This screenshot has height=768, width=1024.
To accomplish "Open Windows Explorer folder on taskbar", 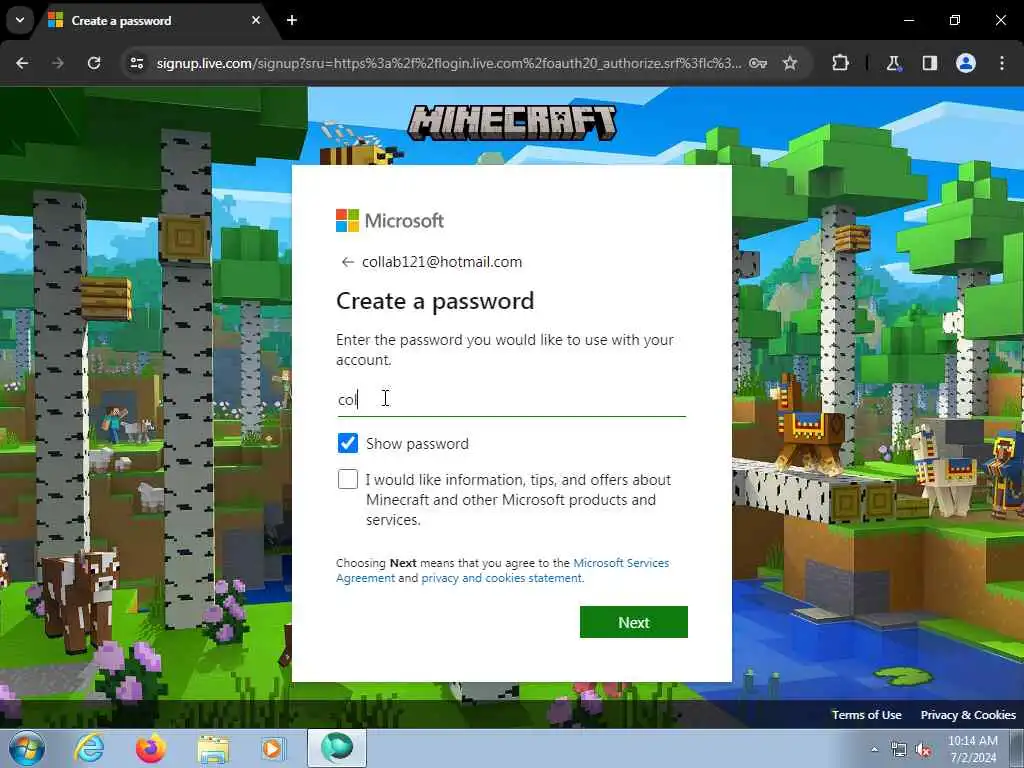I will click(x=213, y=749).
